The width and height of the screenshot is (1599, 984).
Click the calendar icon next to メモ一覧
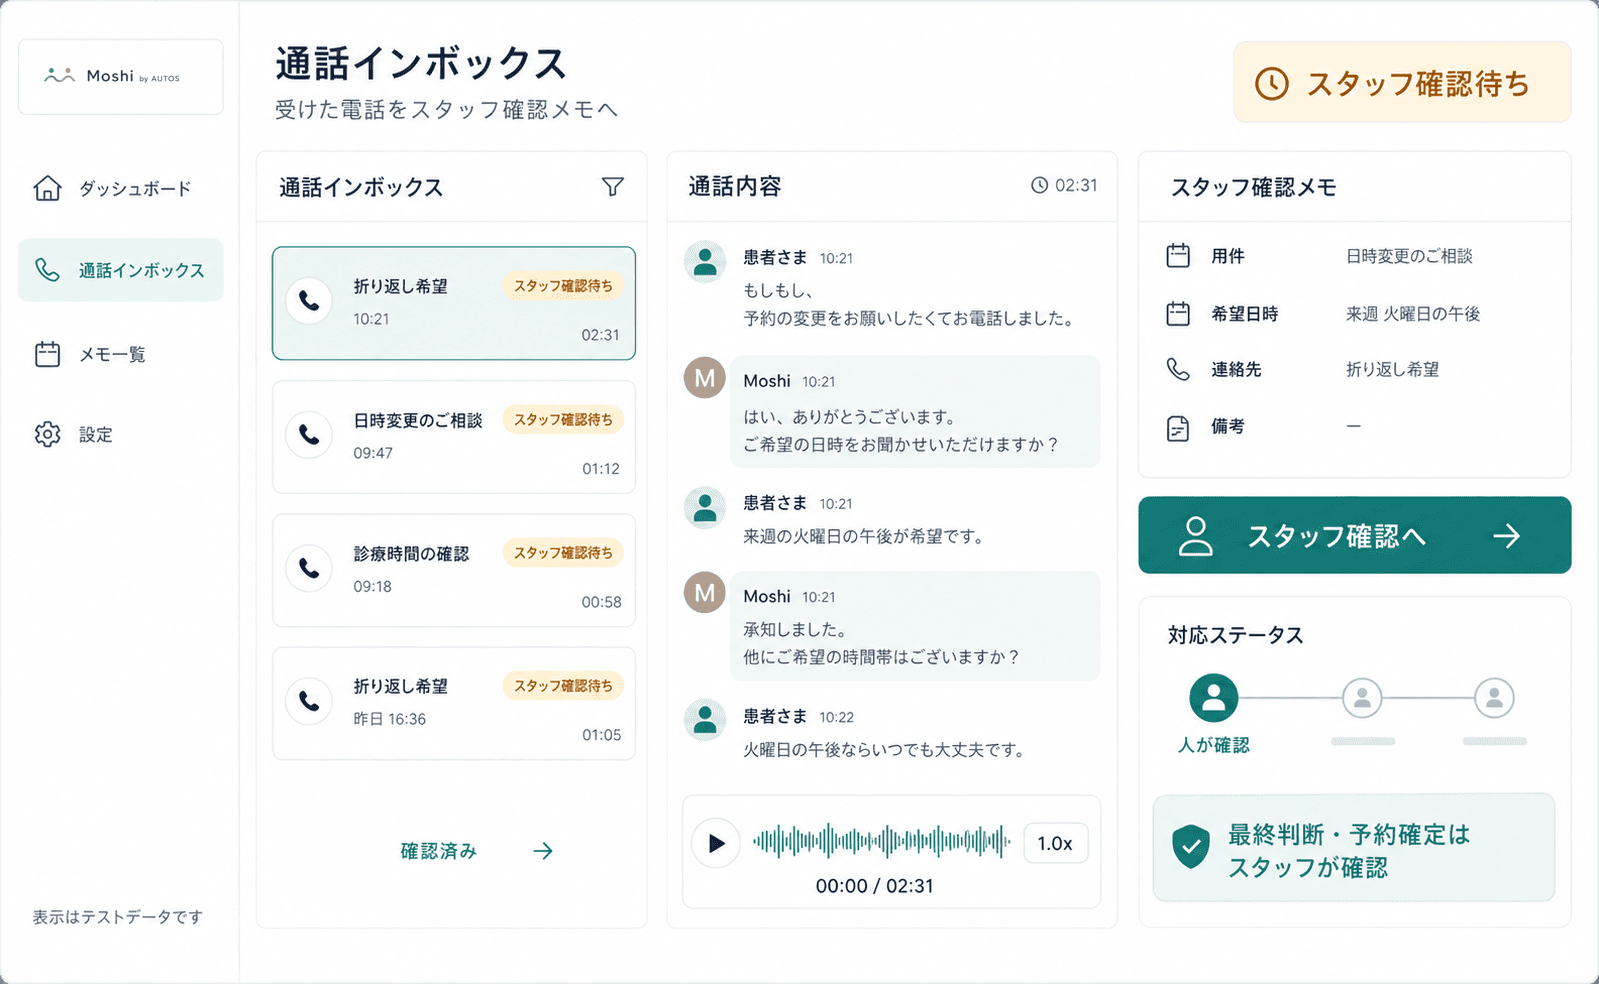[x=47, y=354]
